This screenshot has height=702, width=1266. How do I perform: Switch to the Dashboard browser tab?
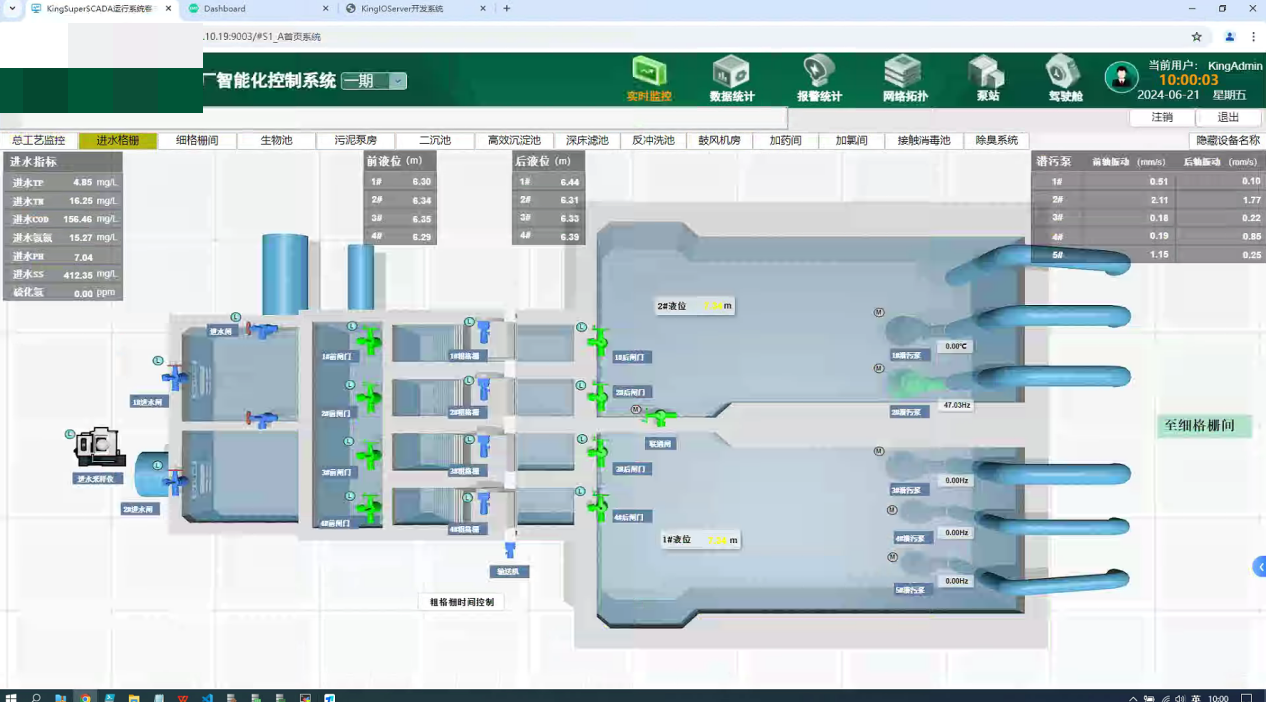[x=258, y=9]
